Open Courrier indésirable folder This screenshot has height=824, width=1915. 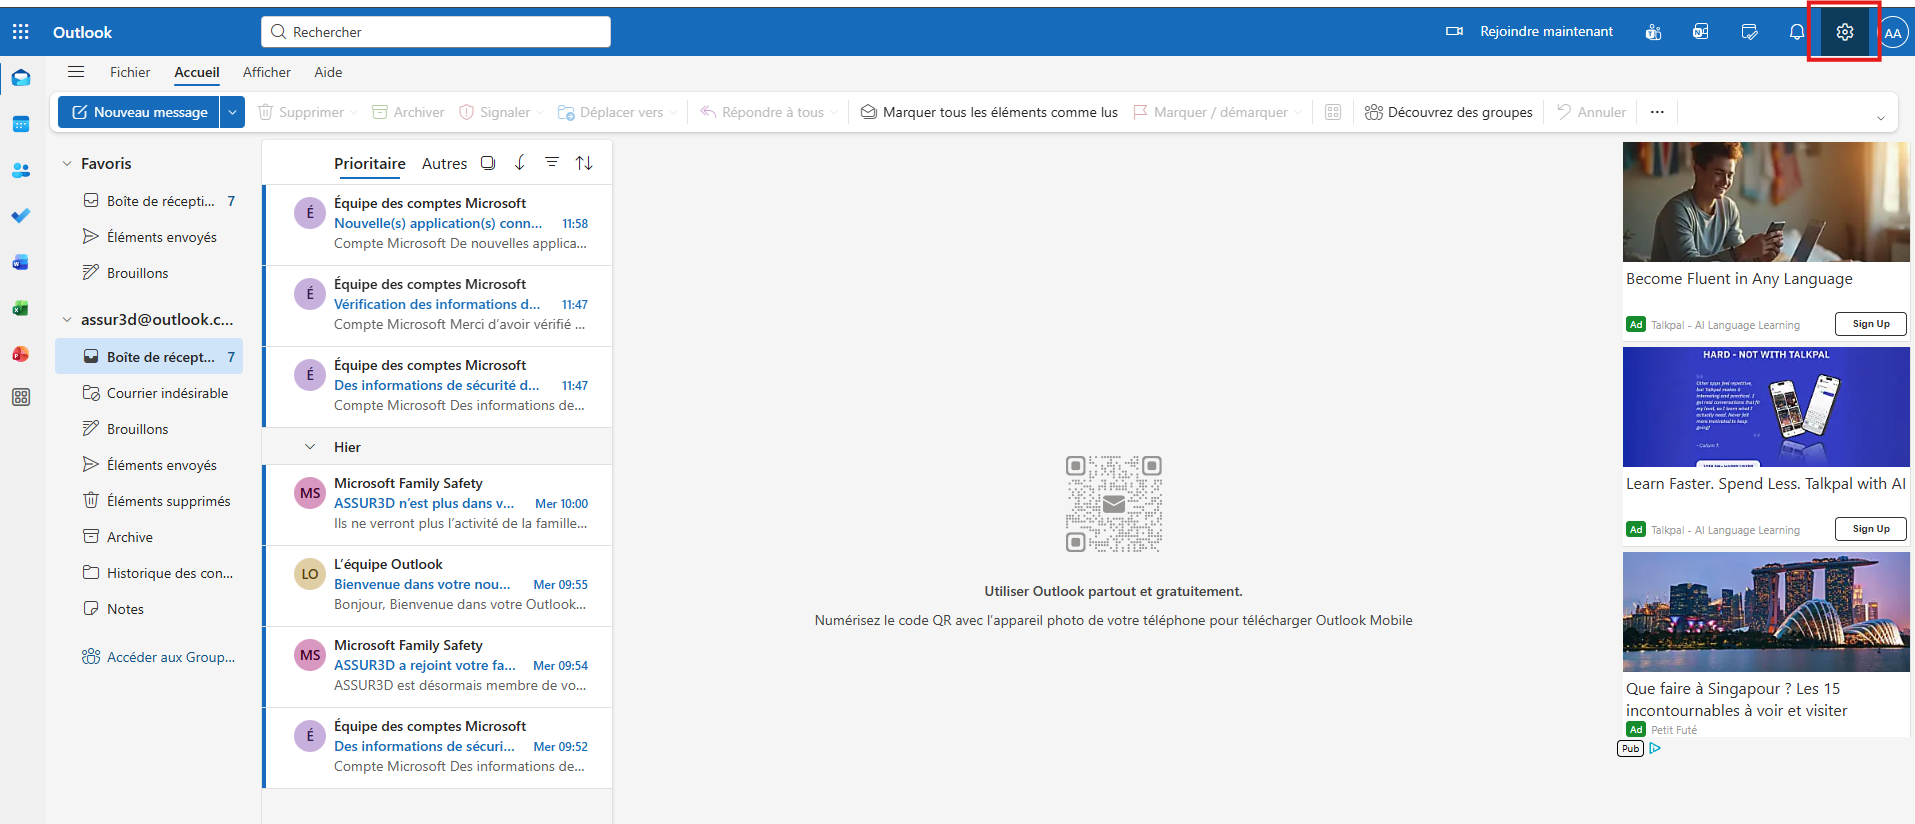(149, 393)
